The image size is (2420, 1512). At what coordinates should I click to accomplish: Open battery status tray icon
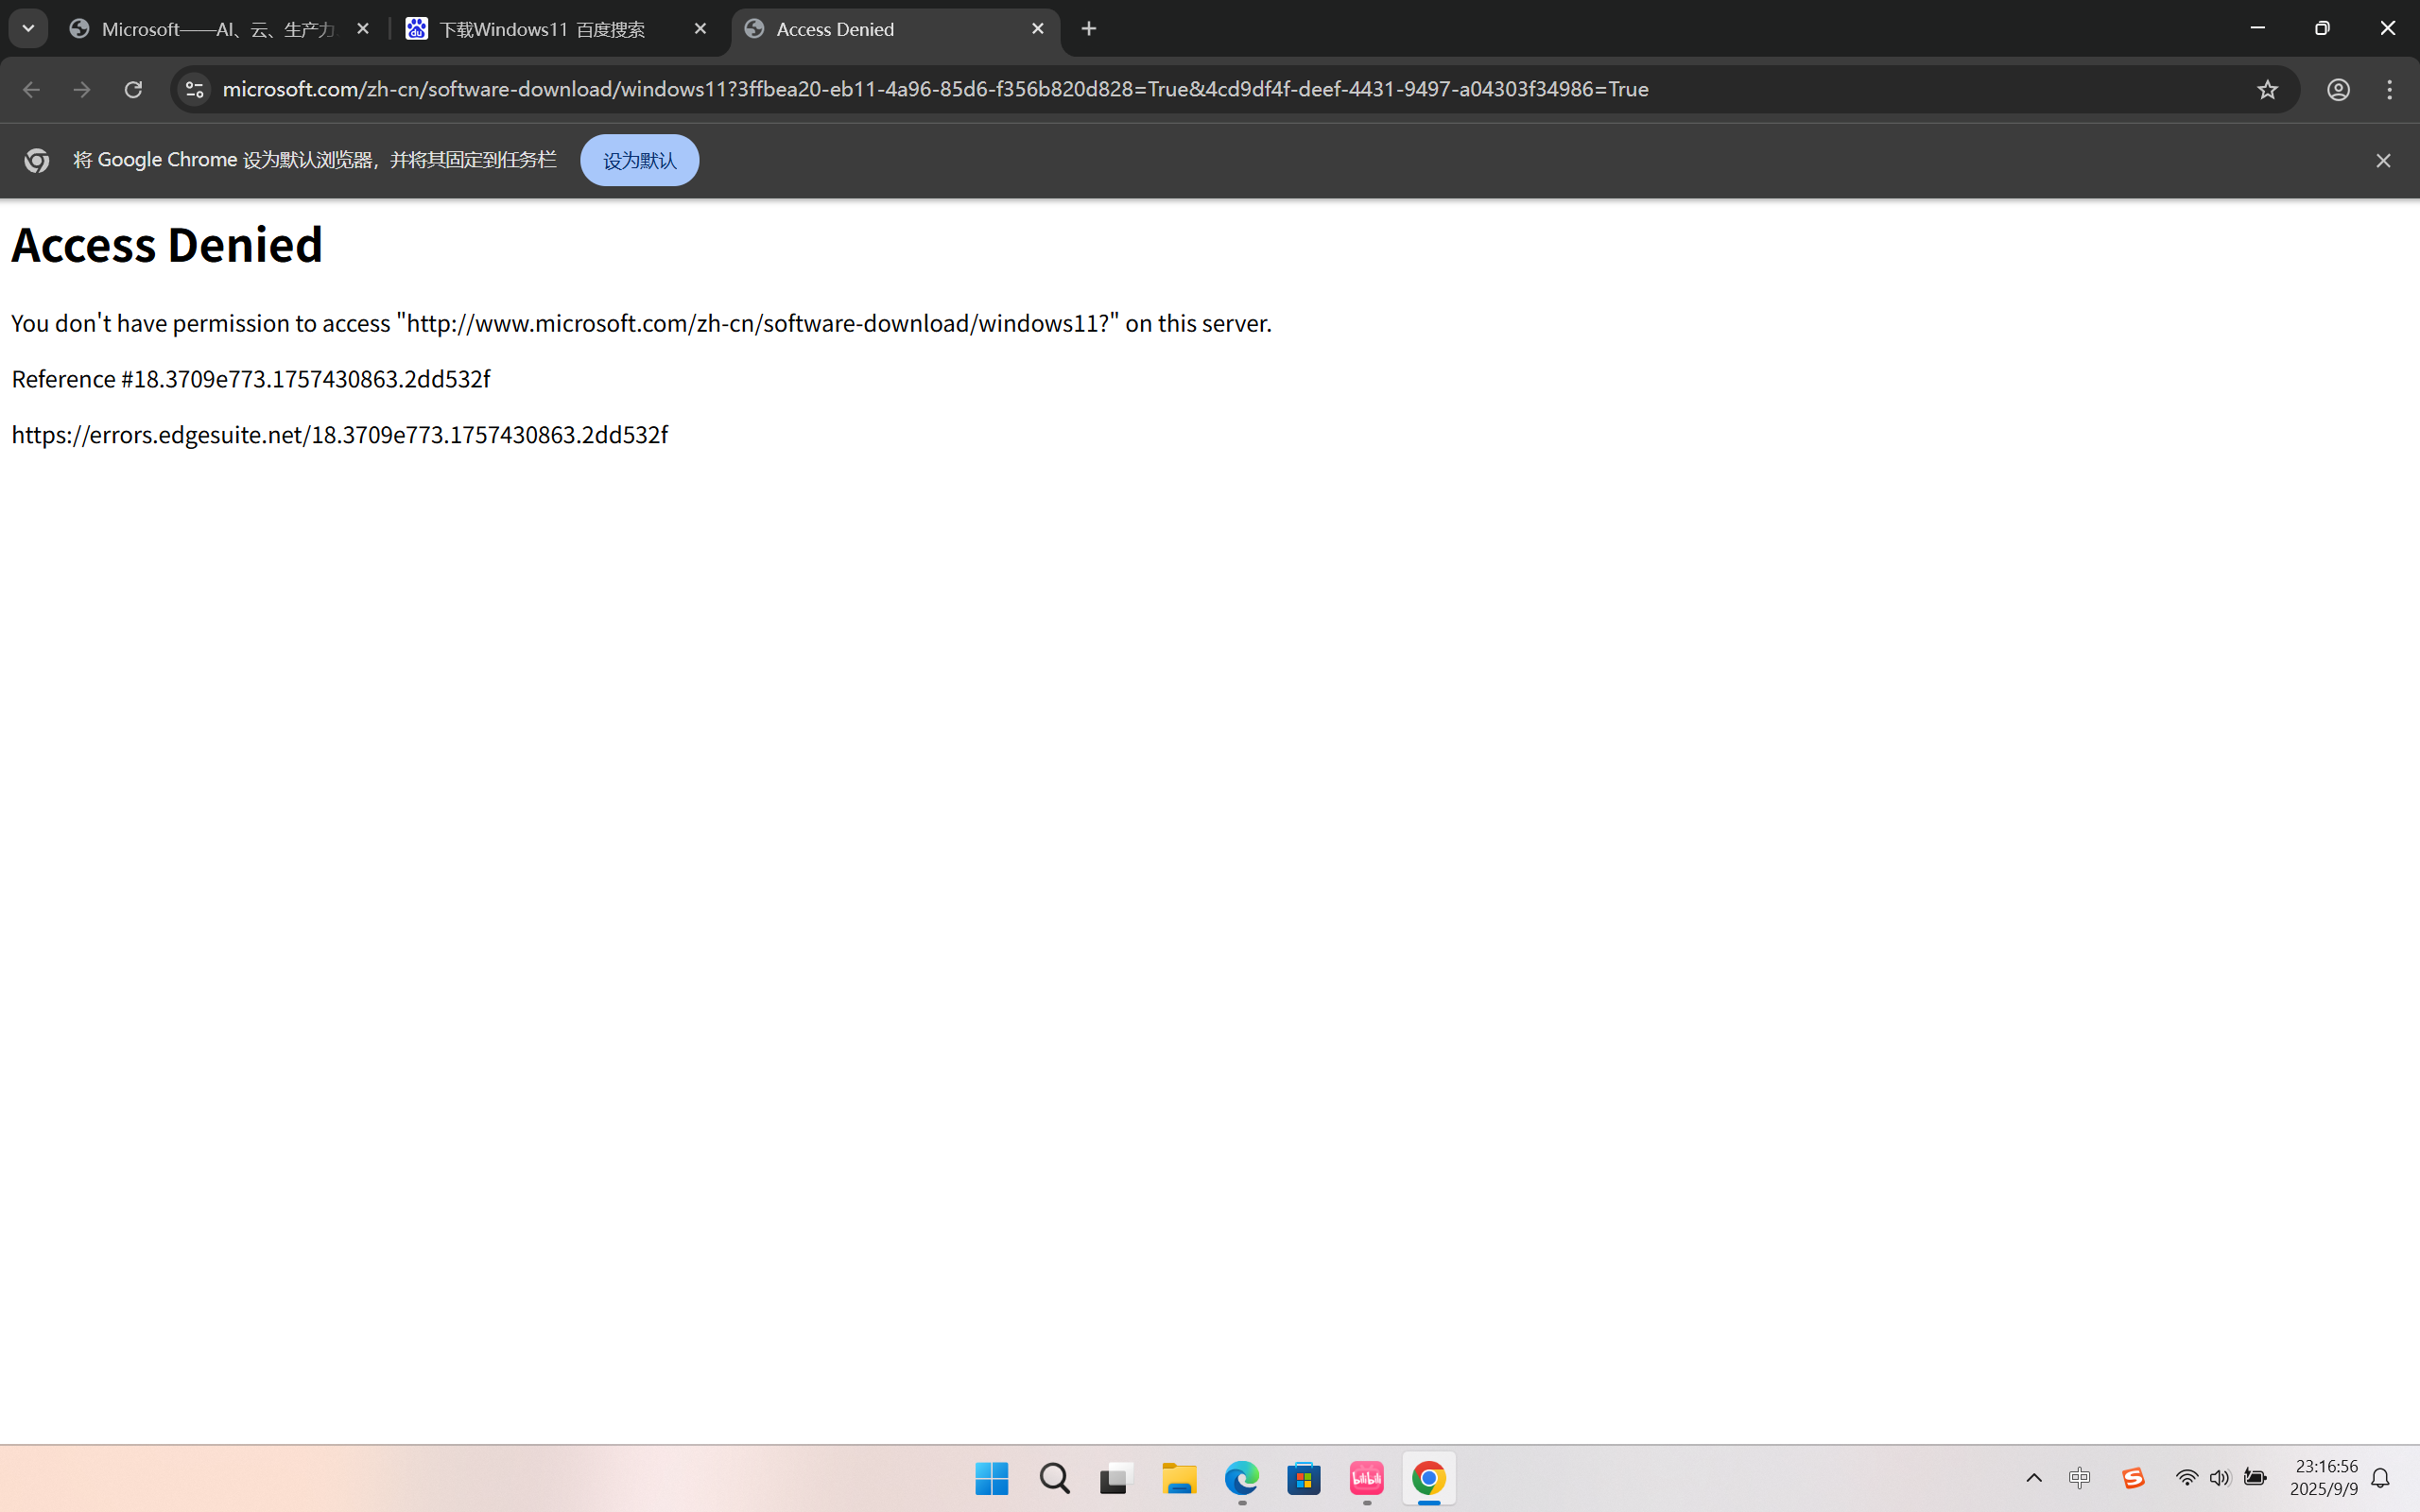[x=2255, y=1478]
